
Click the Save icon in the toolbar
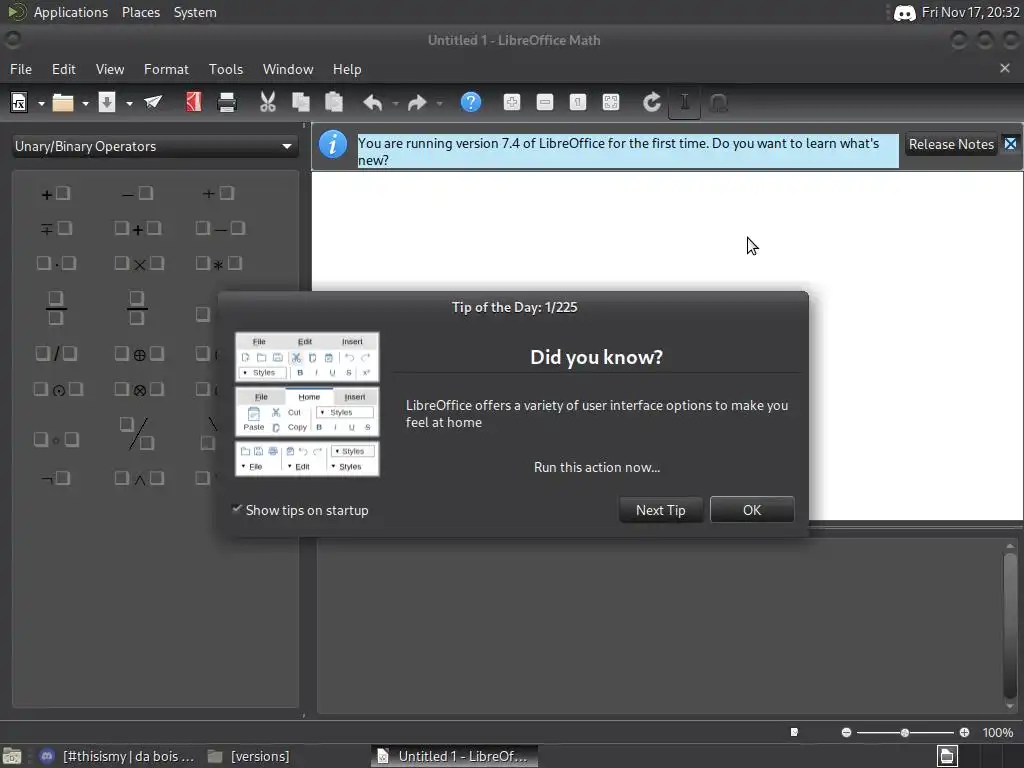coord(106,103)
